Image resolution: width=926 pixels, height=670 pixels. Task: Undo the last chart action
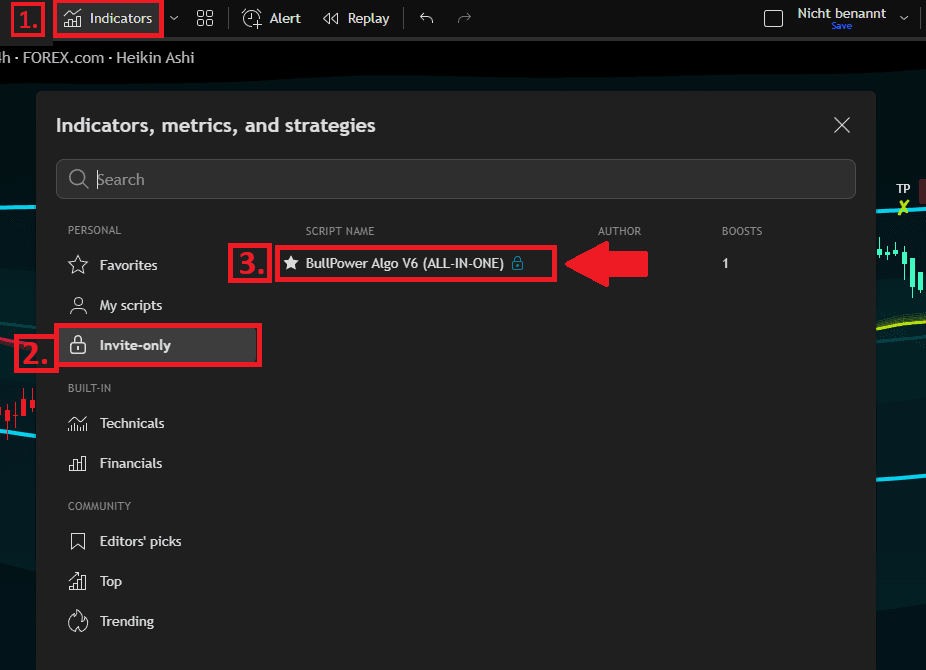tap(426, 18)
